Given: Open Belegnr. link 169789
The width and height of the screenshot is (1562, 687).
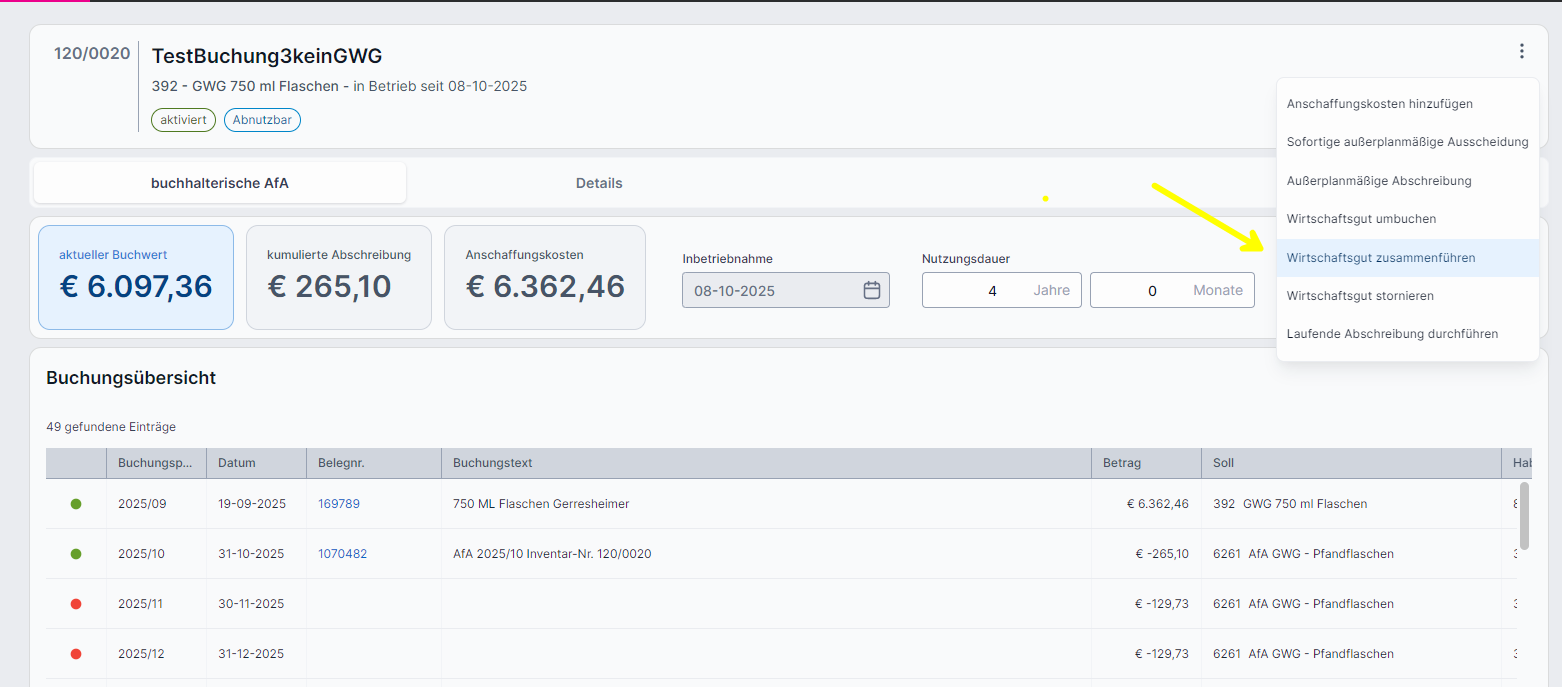Looking at the screenshot, I should click(x=338, y=504).
